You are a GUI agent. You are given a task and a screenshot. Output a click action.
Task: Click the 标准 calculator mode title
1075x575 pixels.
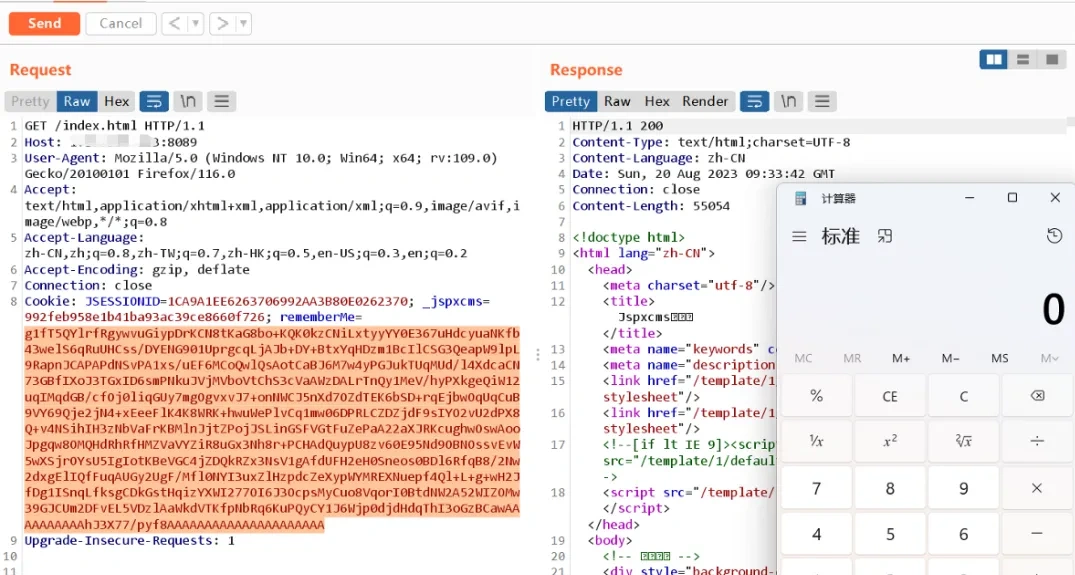point(841,236)
